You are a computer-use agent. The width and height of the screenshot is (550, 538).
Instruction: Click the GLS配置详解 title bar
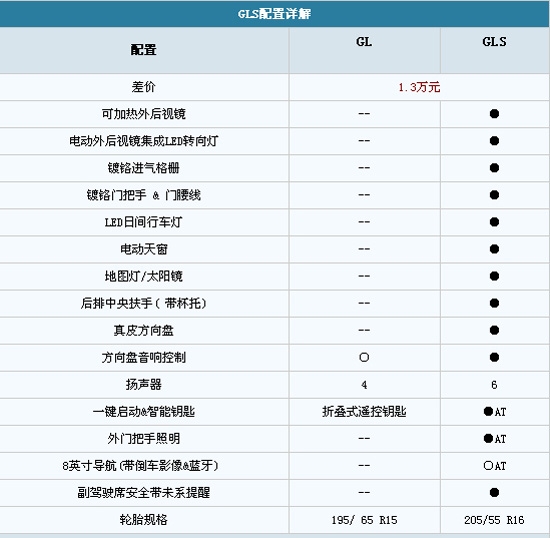point(275,14)
